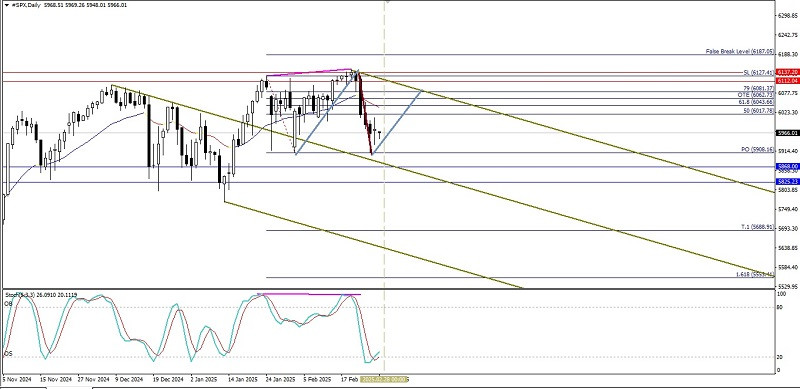
Task: Click the 14 Jan 2025 date label
Action: [243, 380]
